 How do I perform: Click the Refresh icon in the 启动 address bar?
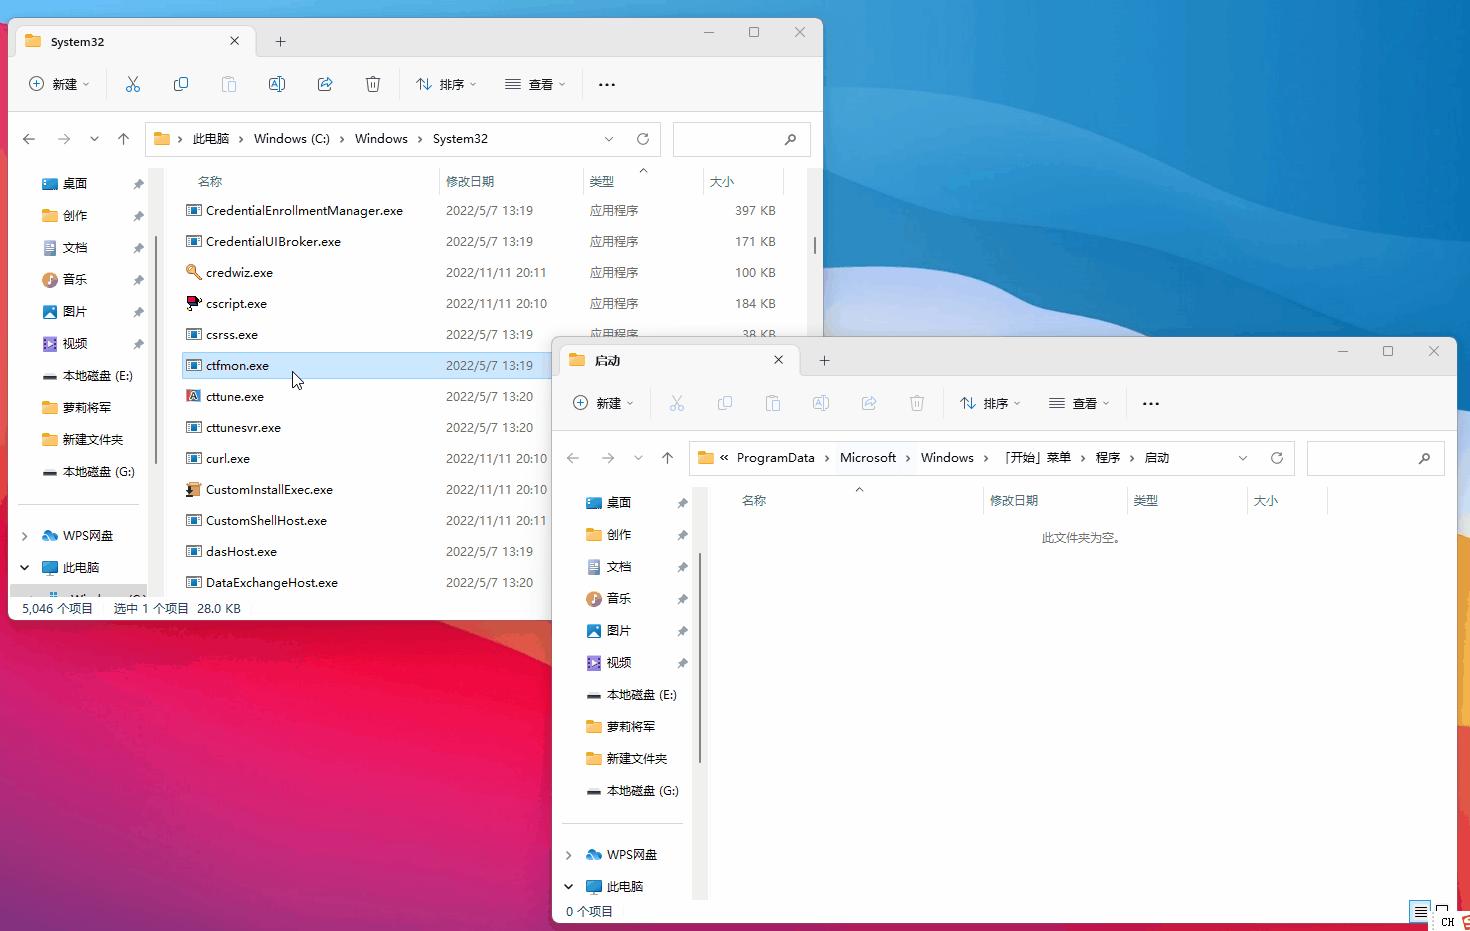point(1277,457)
